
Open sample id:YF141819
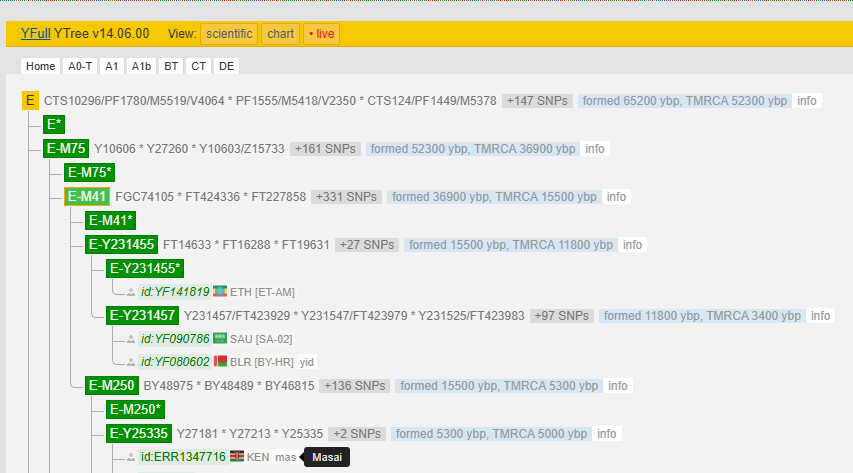click(175, 292)
